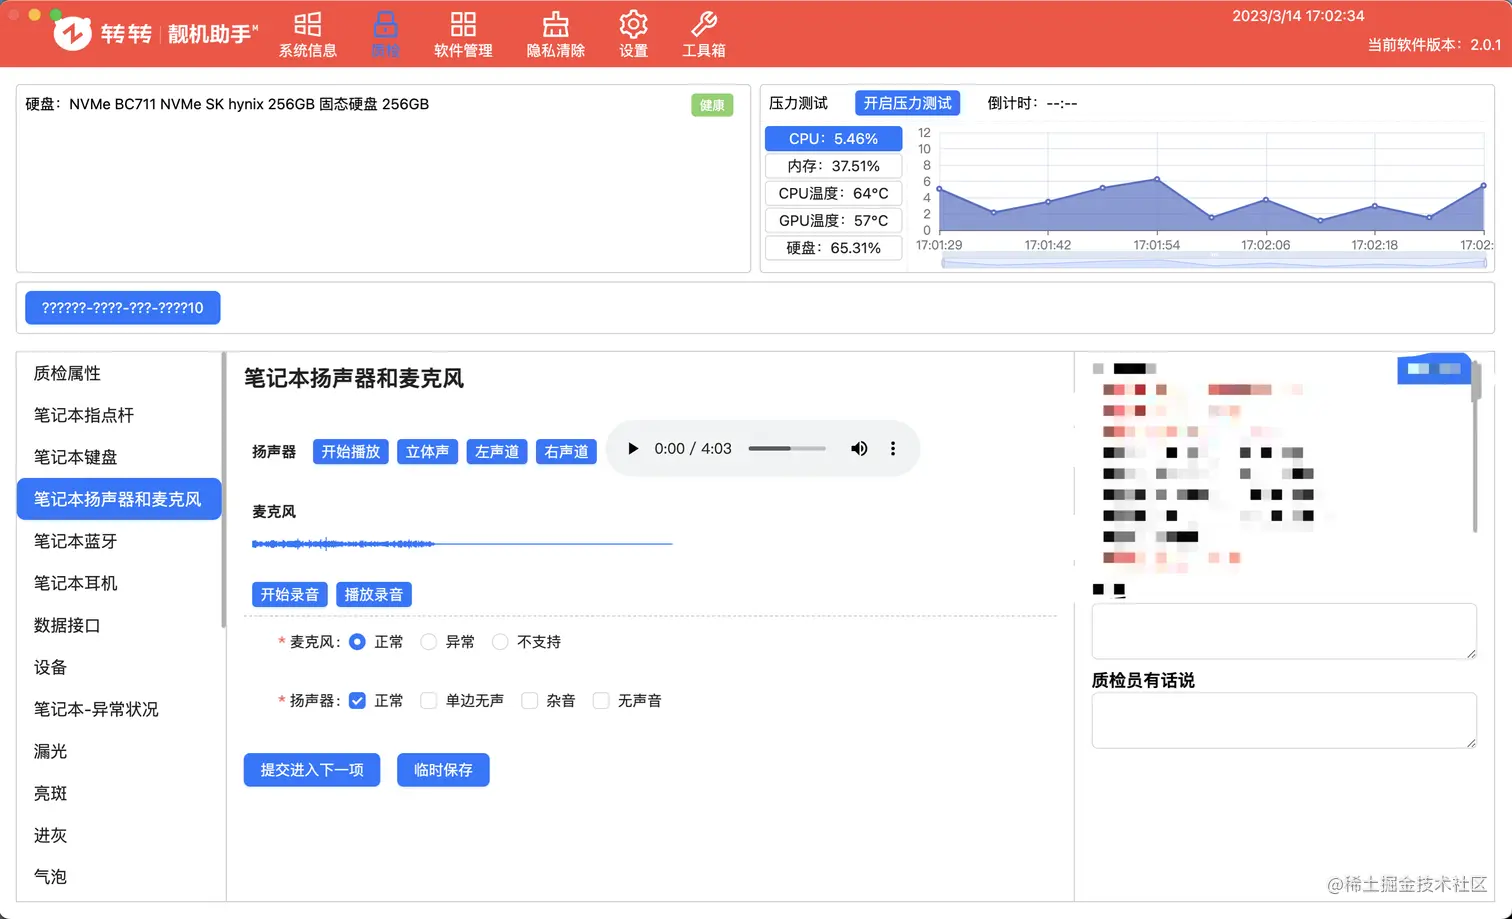Select the 质检 toolbar icon

pyautogui.click(x=385, y=33)
